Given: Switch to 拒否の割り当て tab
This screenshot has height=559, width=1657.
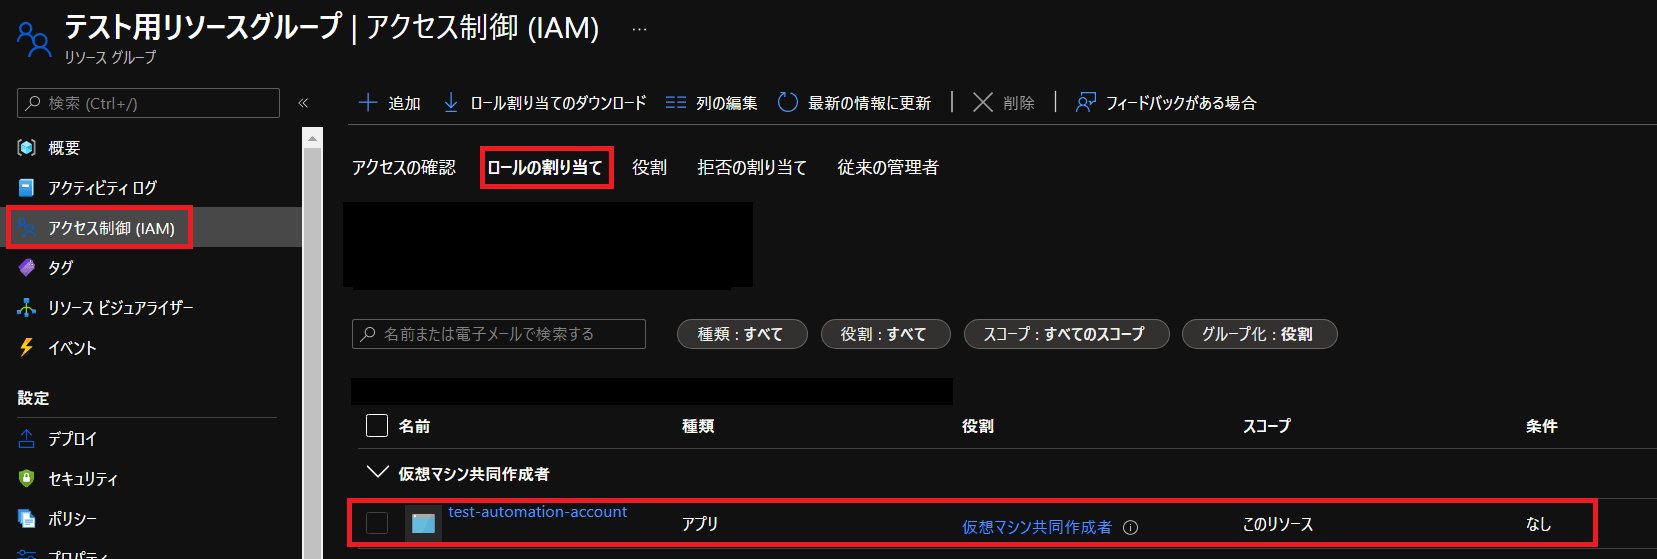Looking at the screenshot, I should click(x=752, y=167).
